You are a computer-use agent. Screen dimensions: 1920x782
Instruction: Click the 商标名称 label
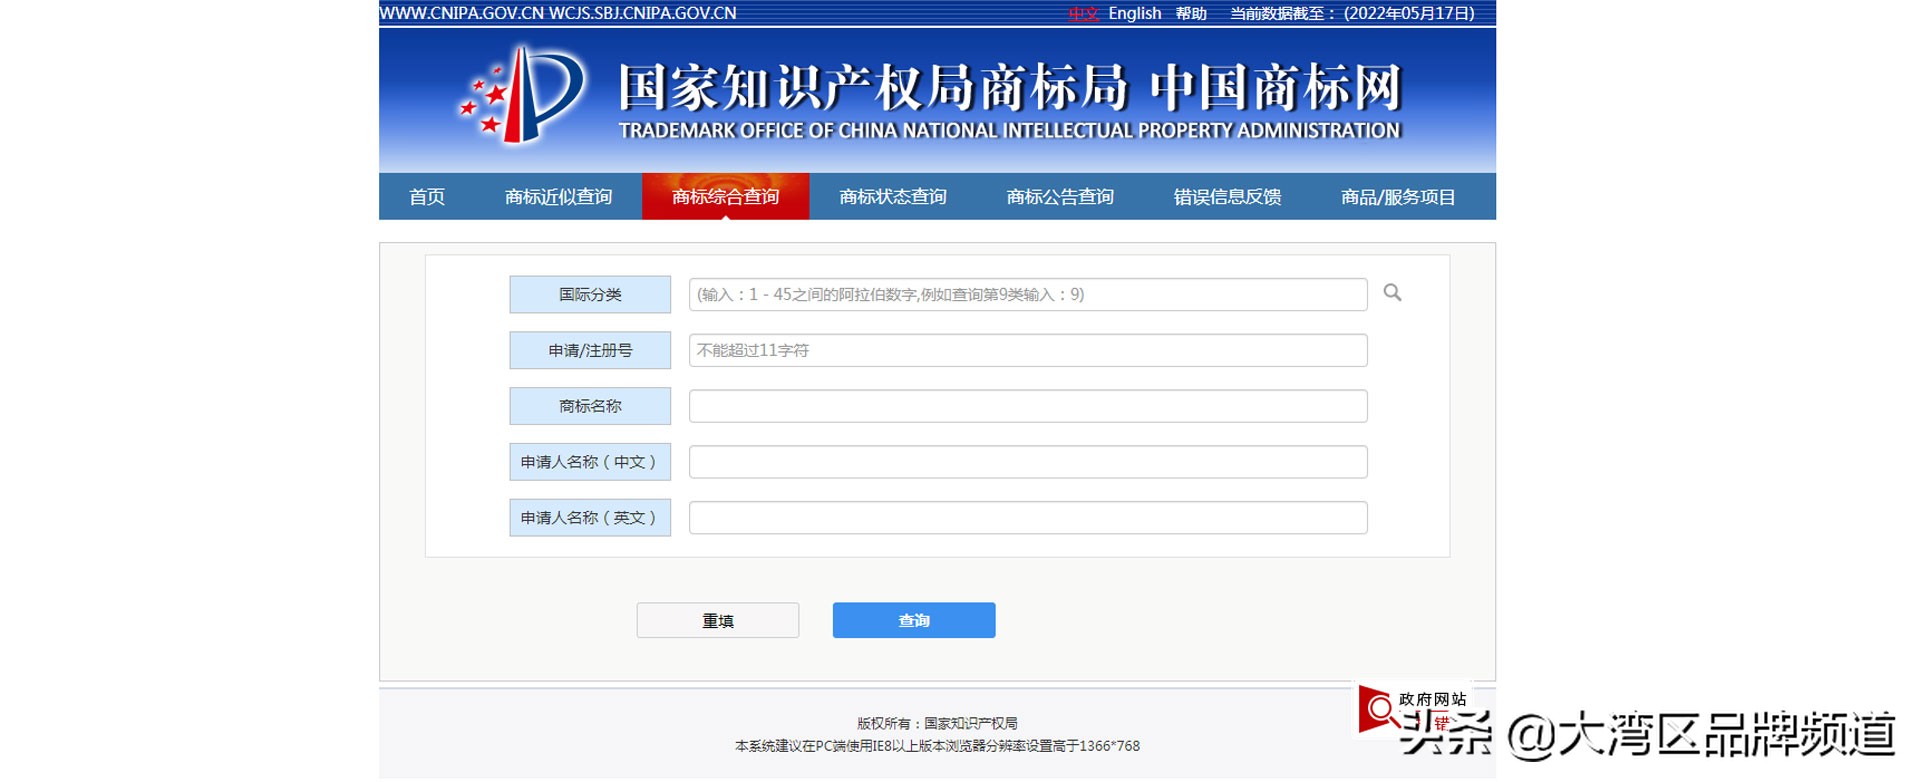pos(590,406)
